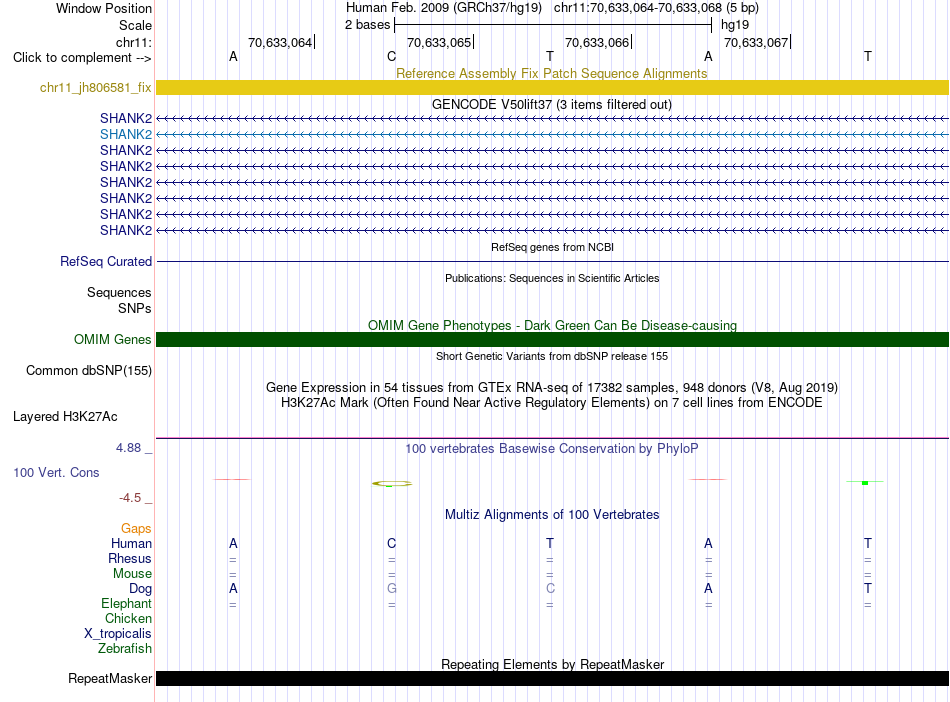Click the GENCODE V50lift37 track title
Image resolution: width=950 pixels, height=702 pixels.
pos(551,104)
